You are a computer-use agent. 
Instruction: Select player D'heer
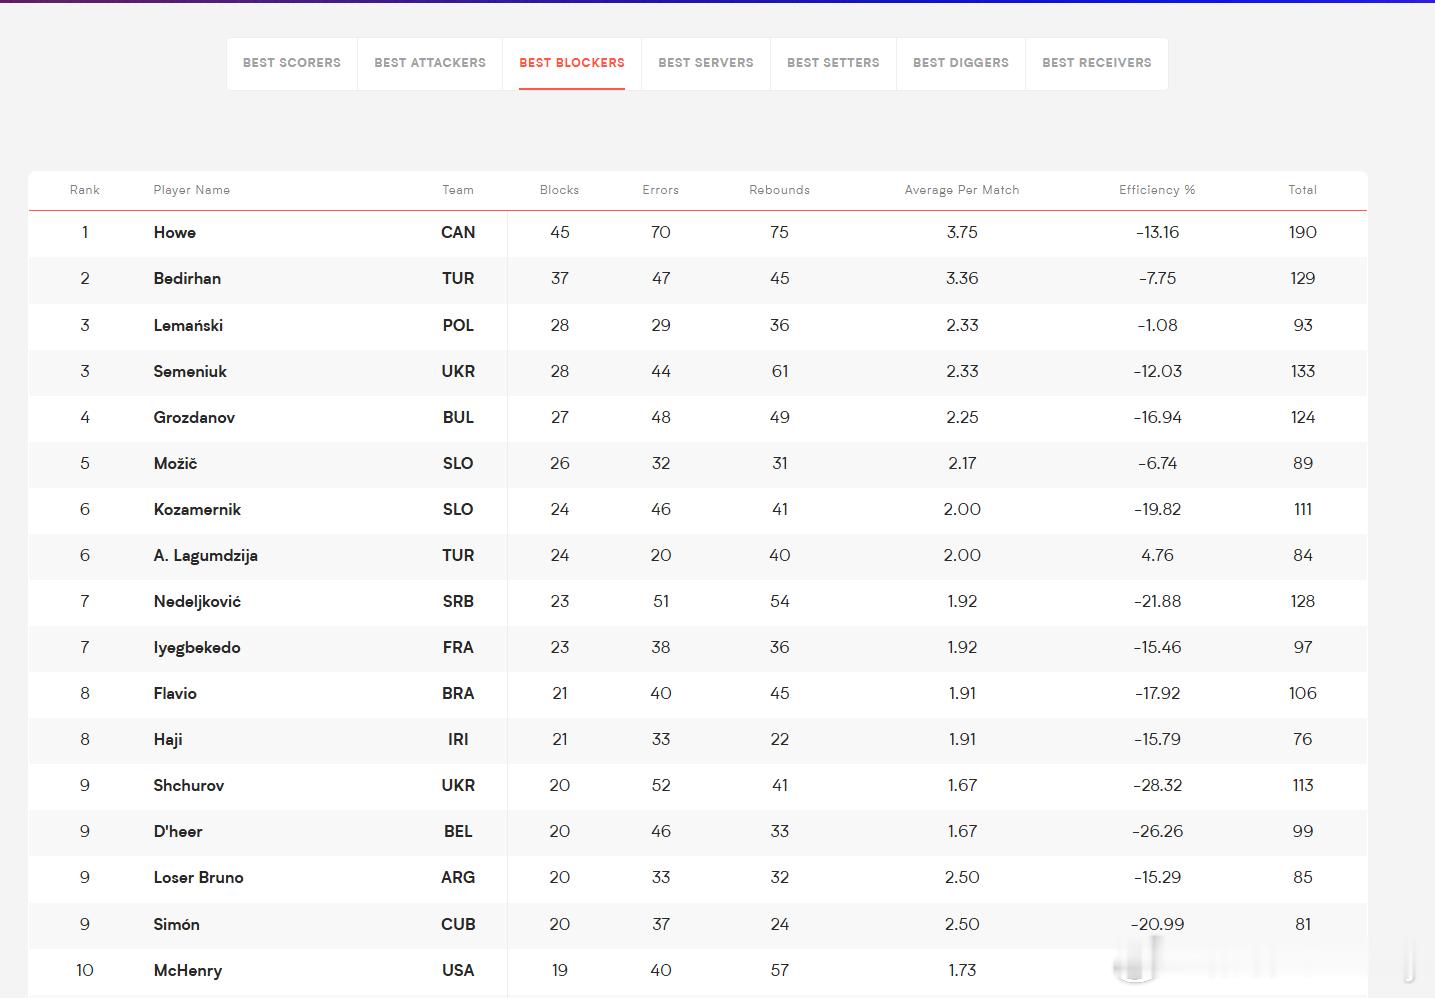178,832
